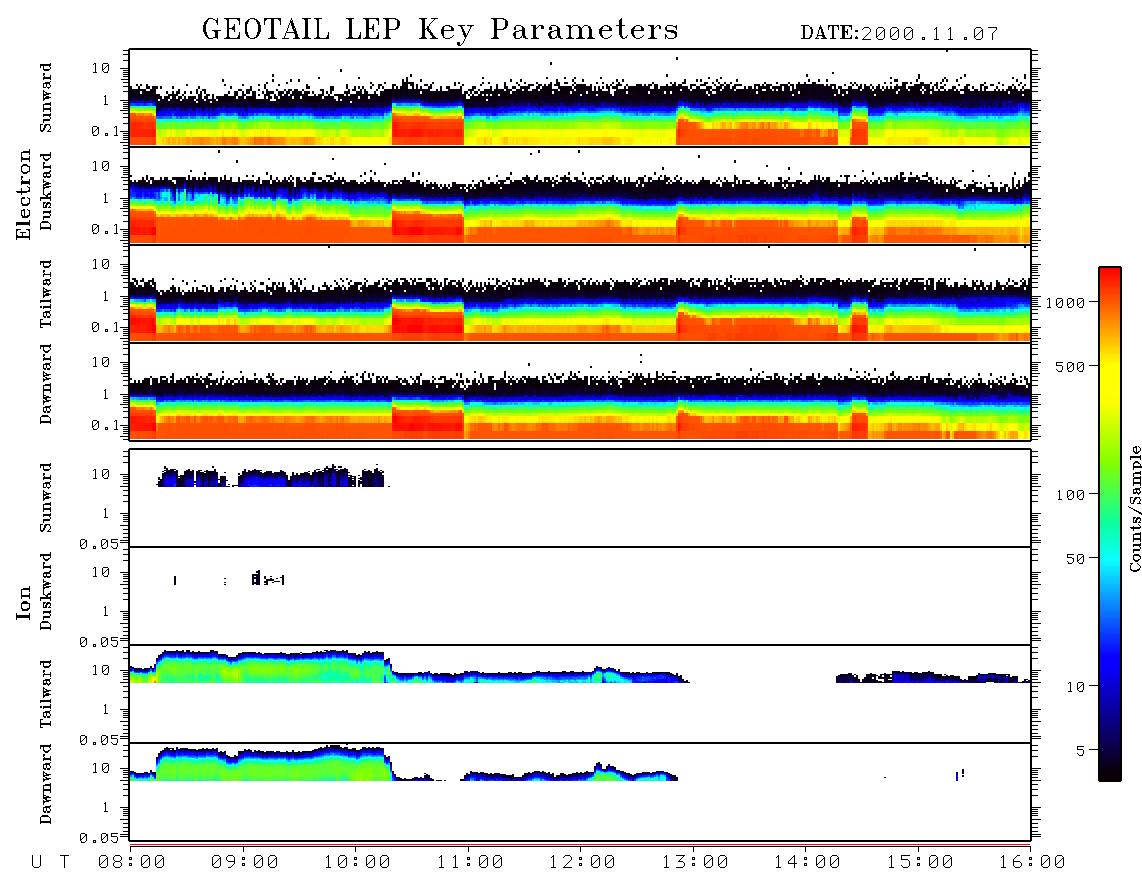Click the rainbow Counts/Sample color bar
The height and width of the screenshot is (880, 1142).
click(x=1110, y=524)
